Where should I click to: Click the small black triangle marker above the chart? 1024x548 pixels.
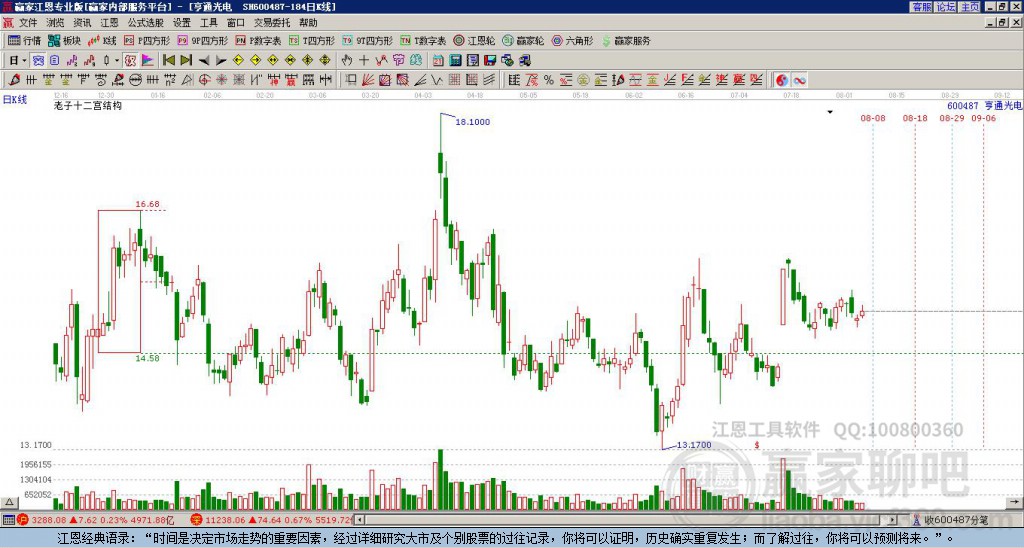coord(830,112)
